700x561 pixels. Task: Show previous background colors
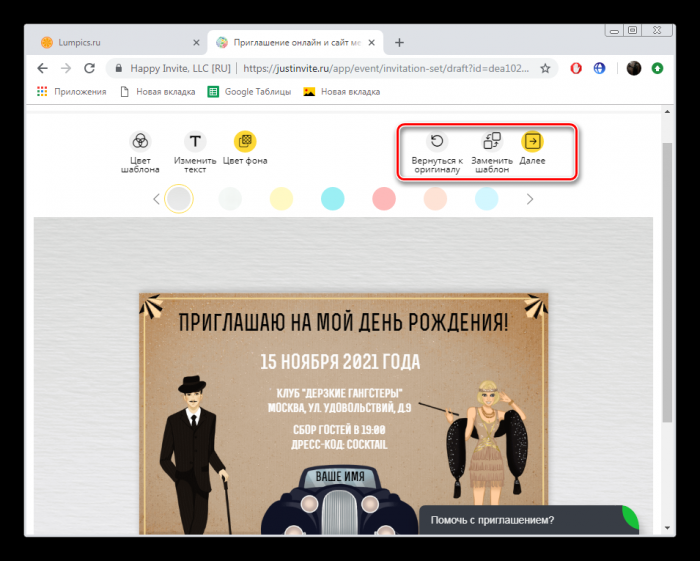(x=156, y=199)
